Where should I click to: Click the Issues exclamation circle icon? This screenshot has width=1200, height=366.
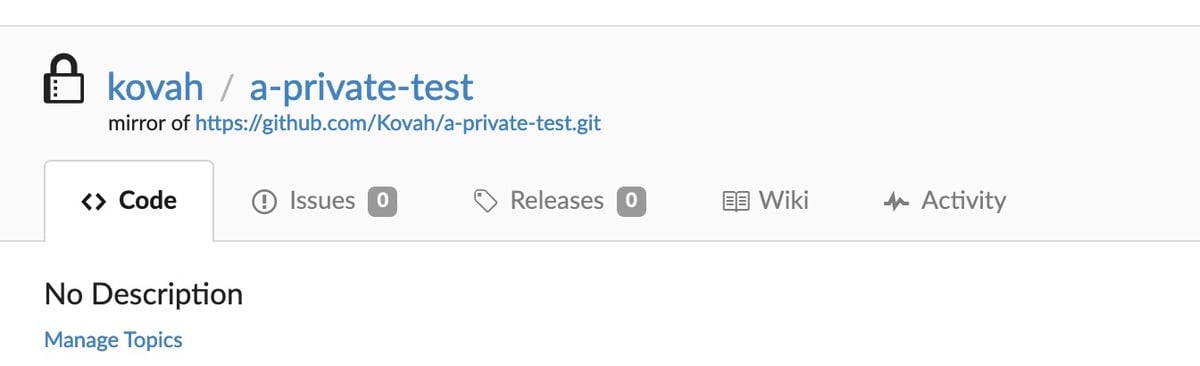265,201
